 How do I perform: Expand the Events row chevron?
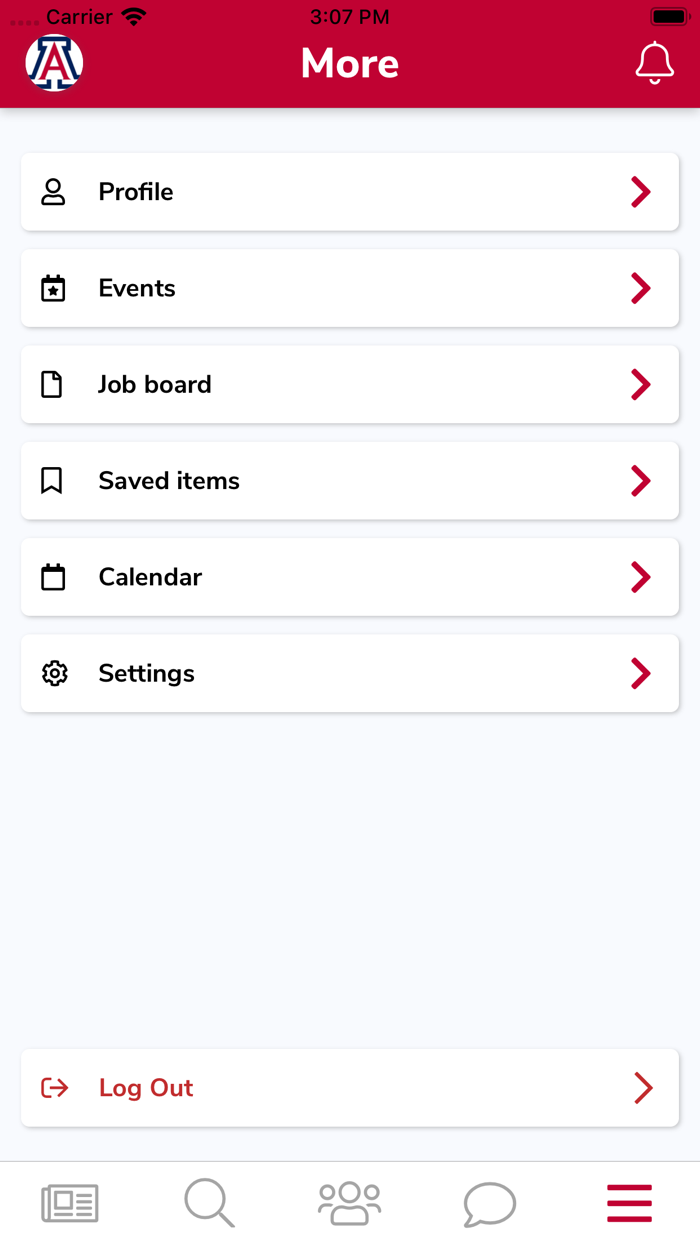coord(641,288)
